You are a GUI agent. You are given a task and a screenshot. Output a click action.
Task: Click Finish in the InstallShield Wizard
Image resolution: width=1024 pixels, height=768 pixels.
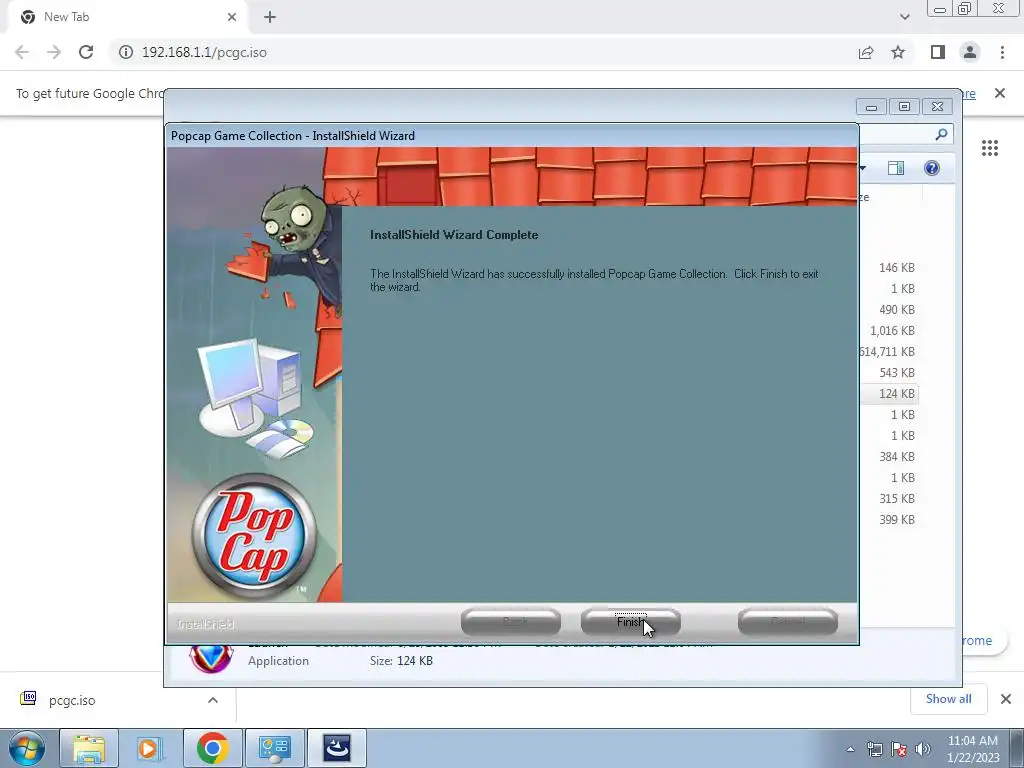[630, 622]
